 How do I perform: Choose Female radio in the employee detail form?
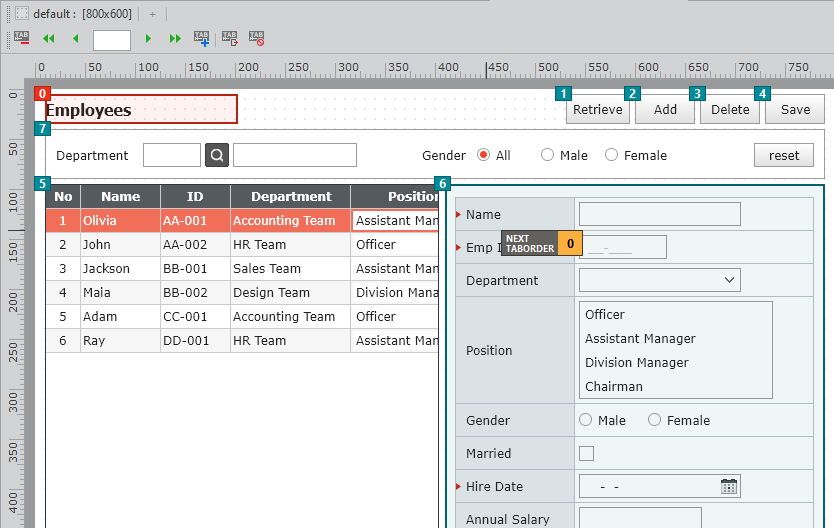pos(655,420)
